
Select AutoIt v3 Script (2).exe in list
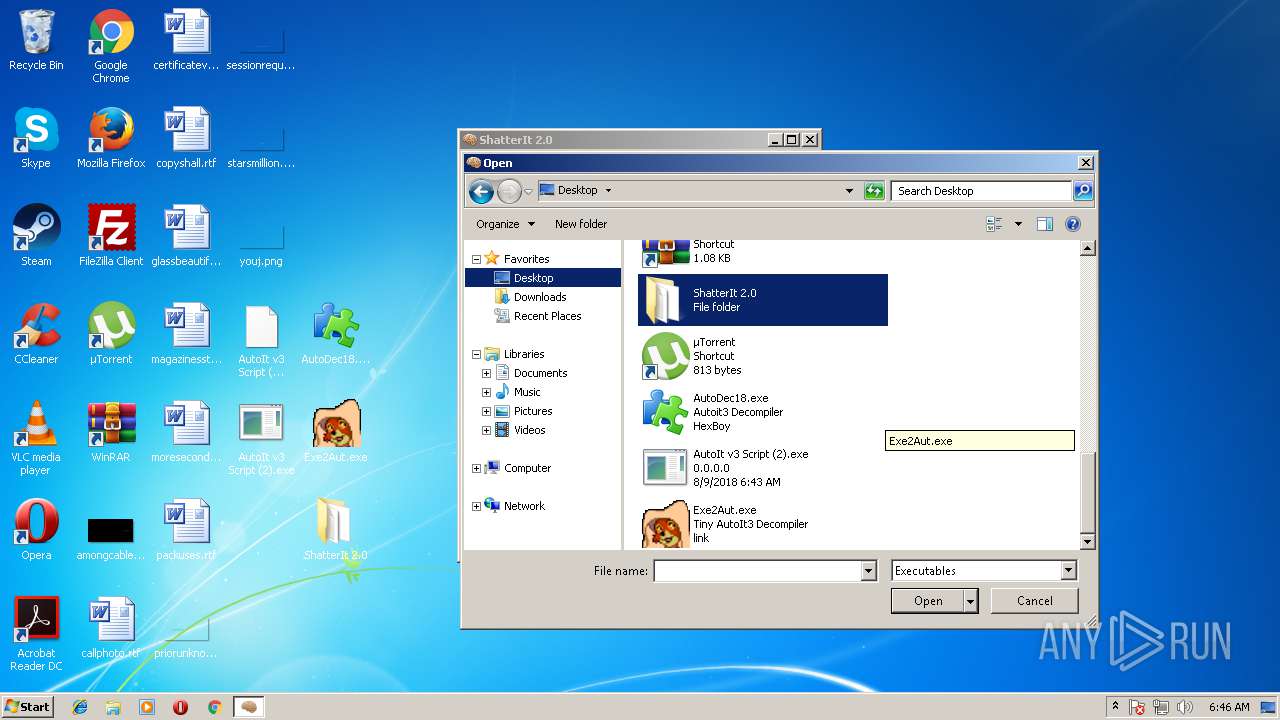coord(762,468)
